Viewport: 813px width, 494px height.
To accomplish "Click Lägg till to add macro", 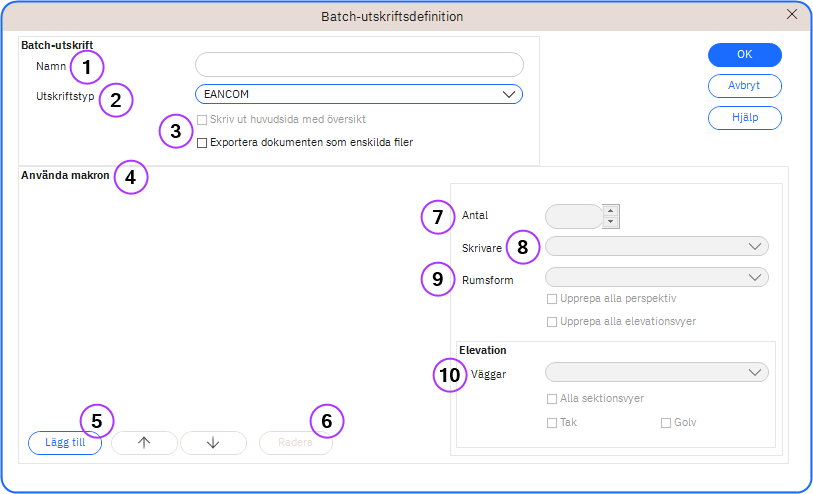I will [65, 443].
